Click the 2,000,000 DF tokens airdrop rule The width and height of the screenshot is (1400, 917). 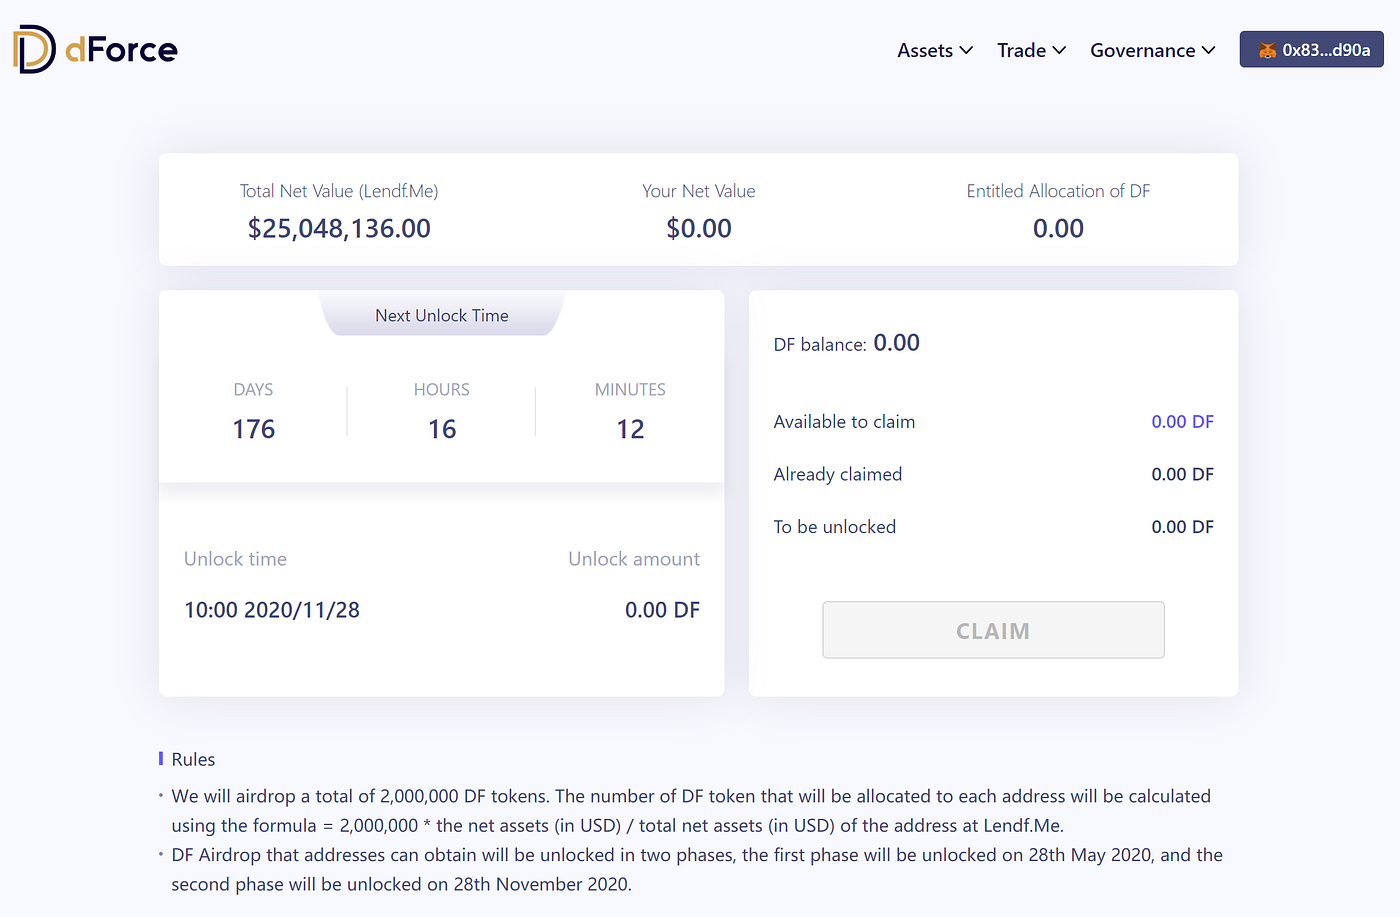[691, 811]
